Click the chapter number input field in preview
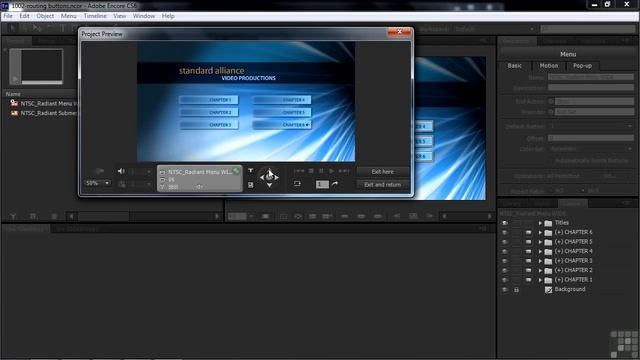 [x=322, y=184]
